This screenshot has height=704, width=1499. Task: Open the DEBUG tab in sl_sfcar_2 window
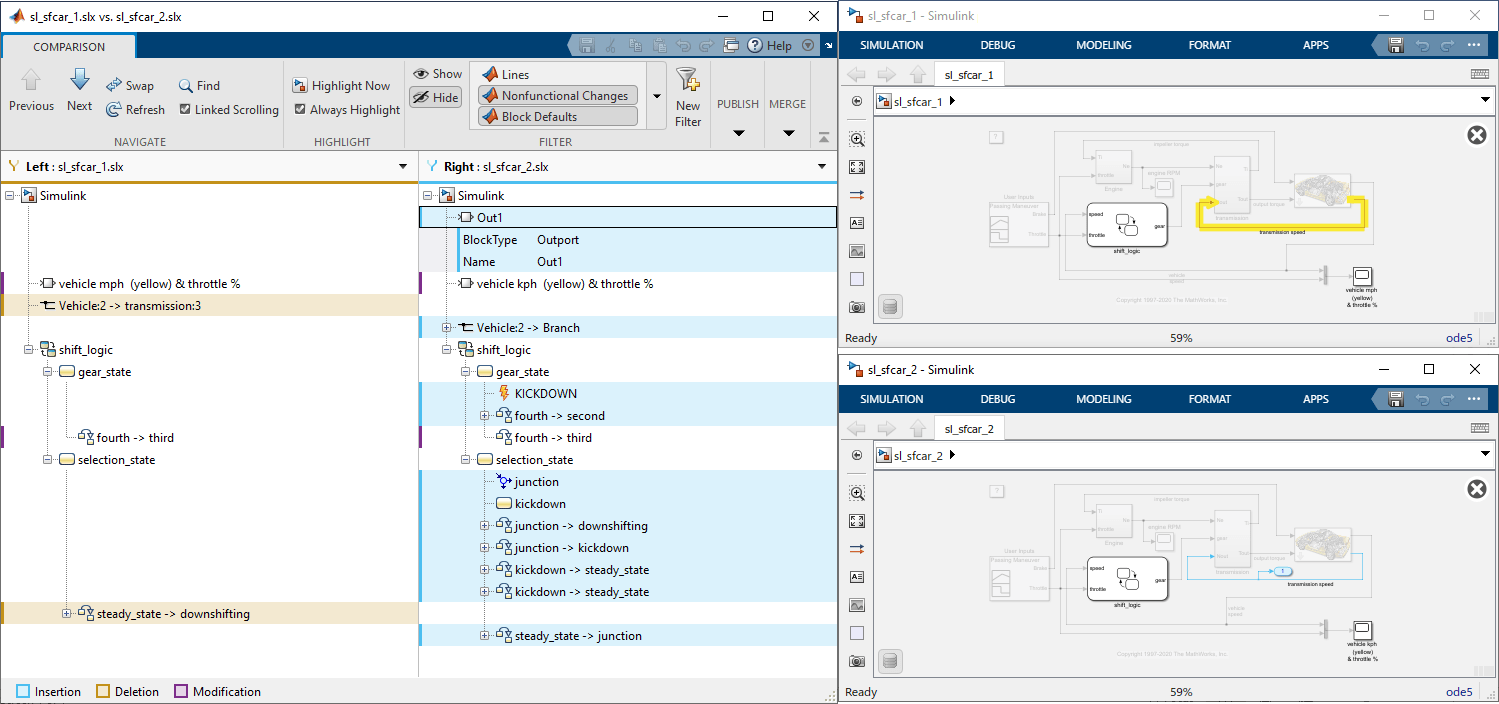pyautogui.click(x=997, y=399)
